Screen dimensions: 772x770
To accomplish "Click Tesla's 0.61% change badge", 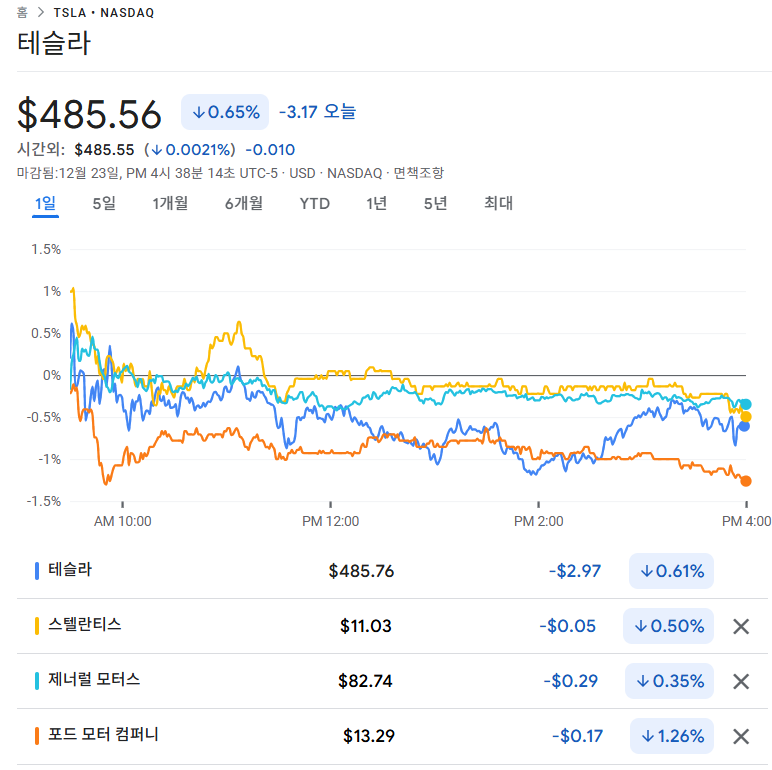I will (x=671, y=572).
